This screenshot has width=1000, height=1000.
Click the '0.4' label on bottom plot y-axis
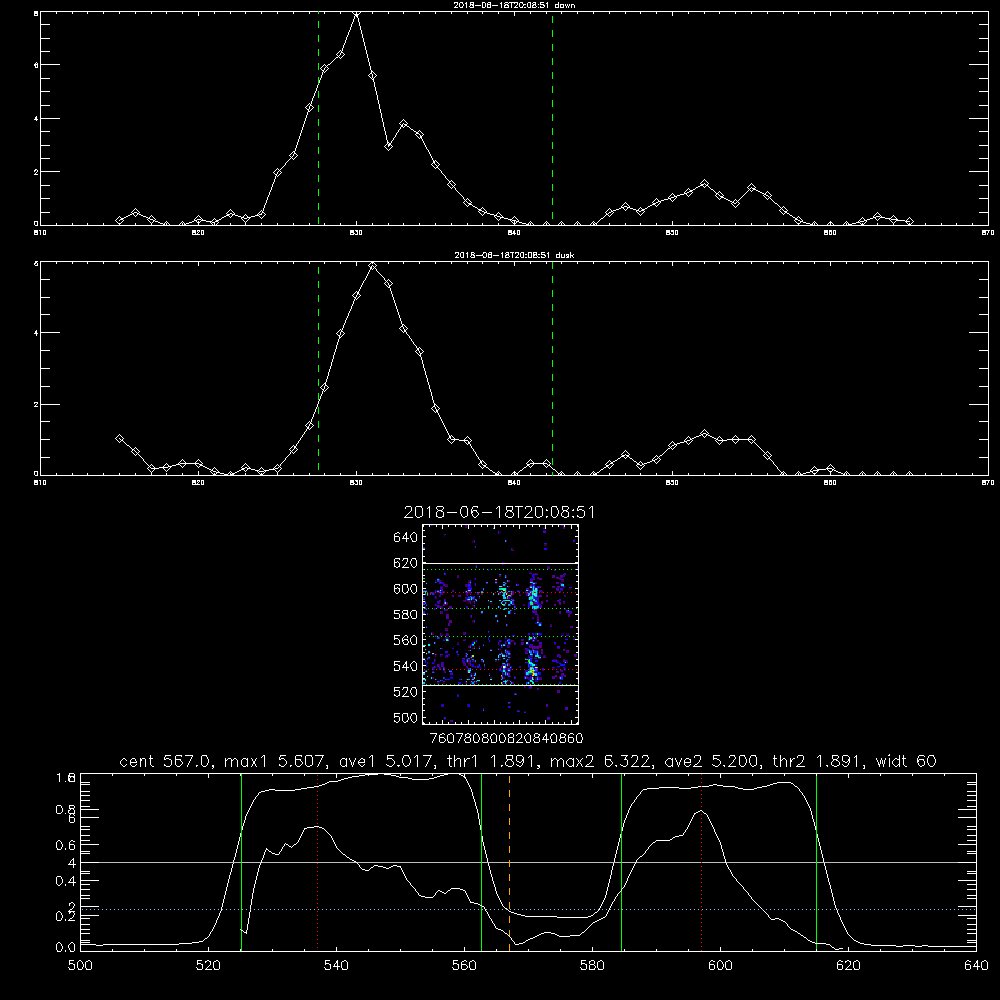(x=66, y=881)
